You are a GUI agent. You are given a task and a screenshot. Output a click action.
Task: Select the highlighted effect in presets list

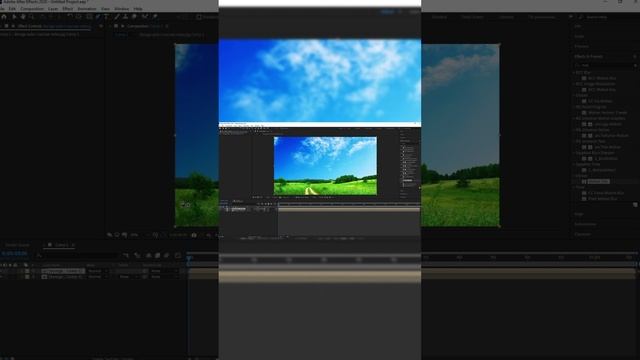[598, 181]
